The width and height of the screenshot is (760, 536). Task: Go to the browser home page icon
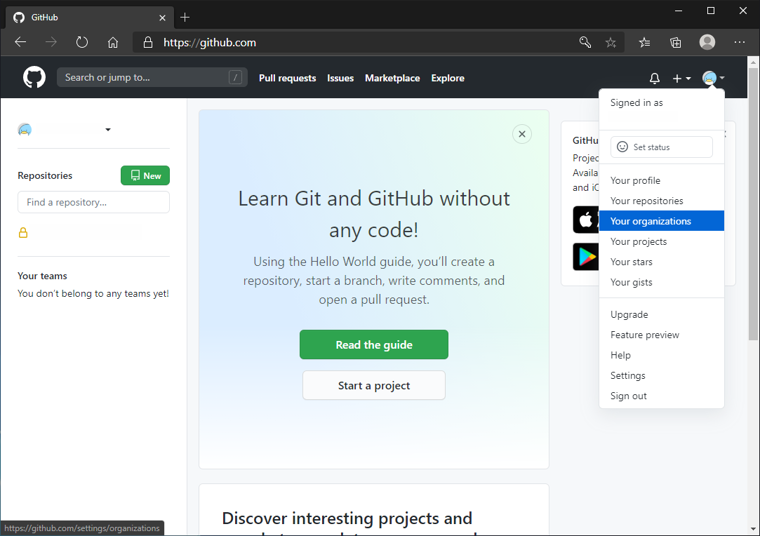[113, 42]
